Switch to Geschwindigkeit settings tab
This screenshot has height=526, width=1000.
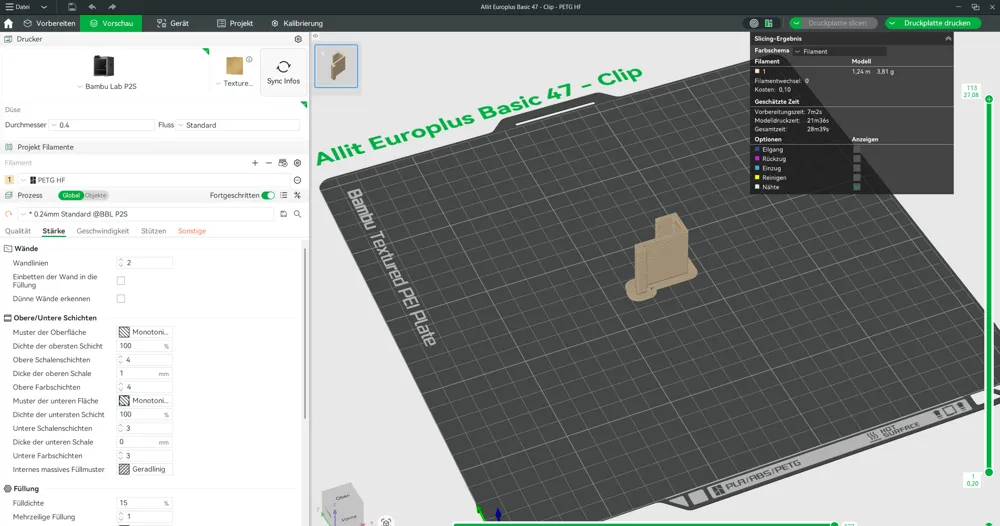(103, 231)
